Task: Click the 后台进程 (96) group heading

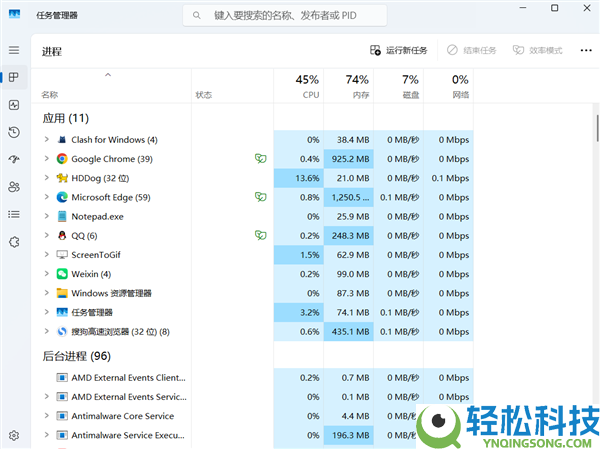Action: click(x=77, y=356)
